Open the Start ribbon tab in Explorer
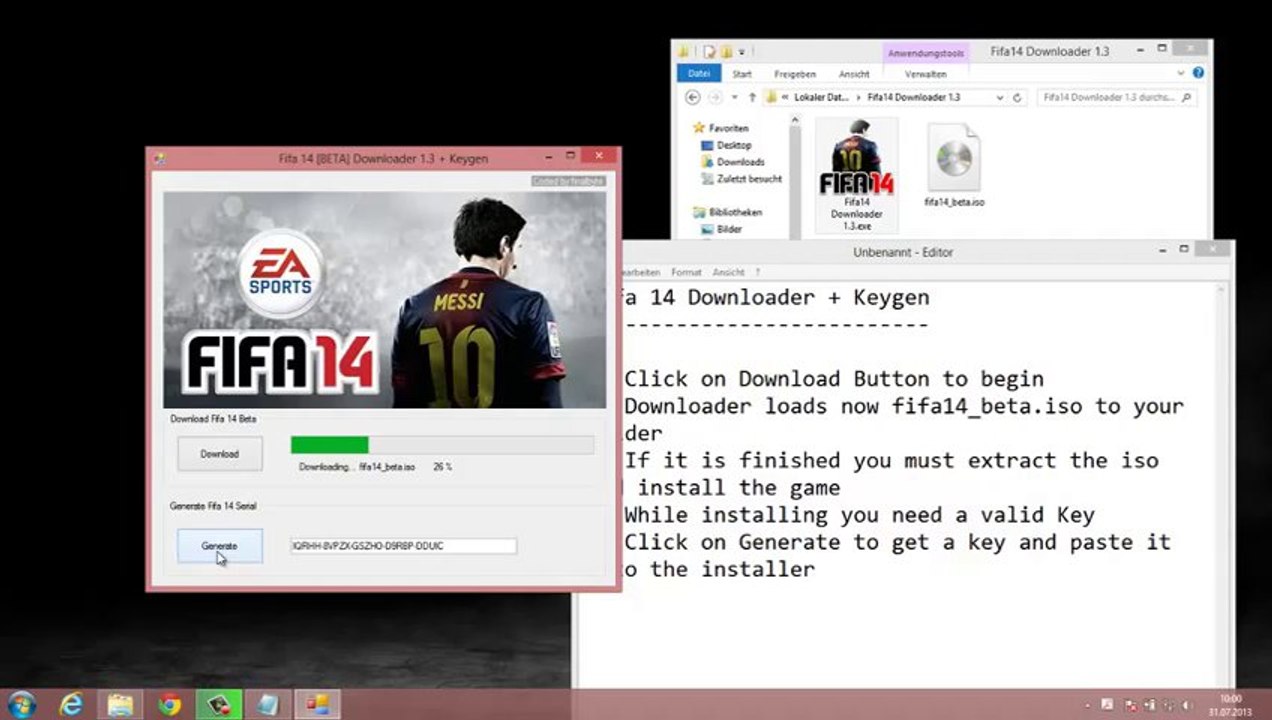1272x720 pixels. click(742, 74)
